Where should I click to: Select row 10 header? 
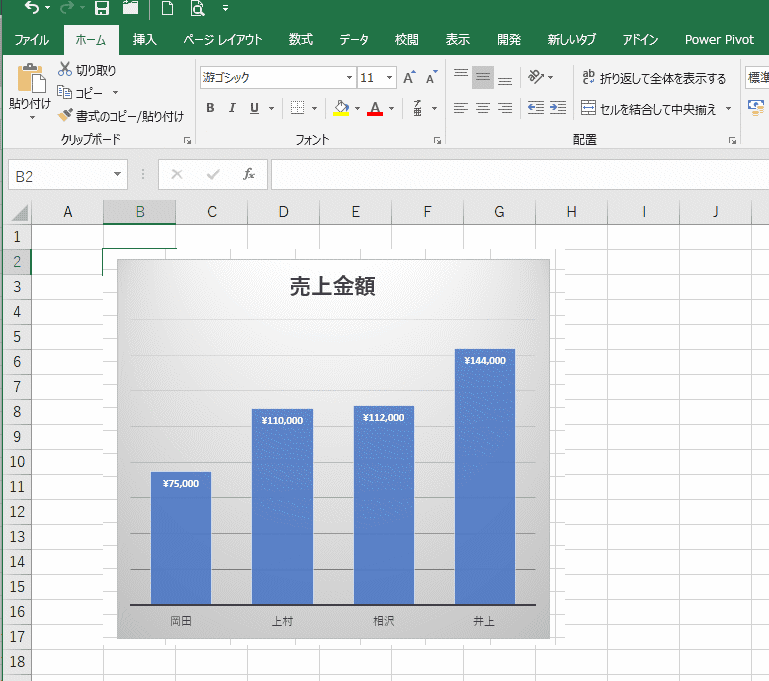point(17,462)
